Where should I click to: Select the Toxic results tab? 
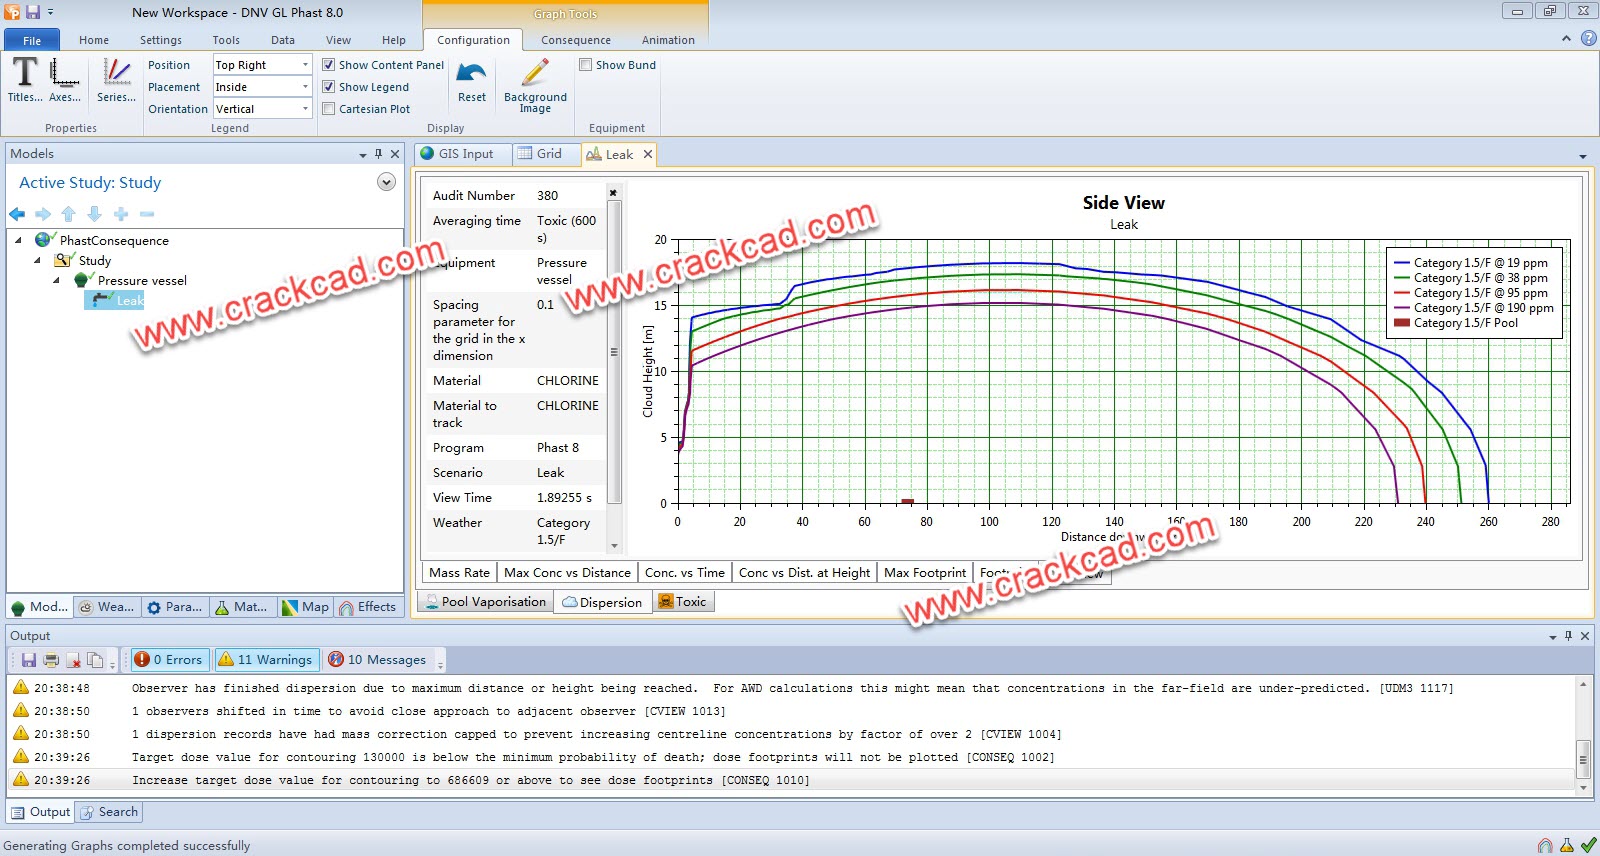[682, 602]
